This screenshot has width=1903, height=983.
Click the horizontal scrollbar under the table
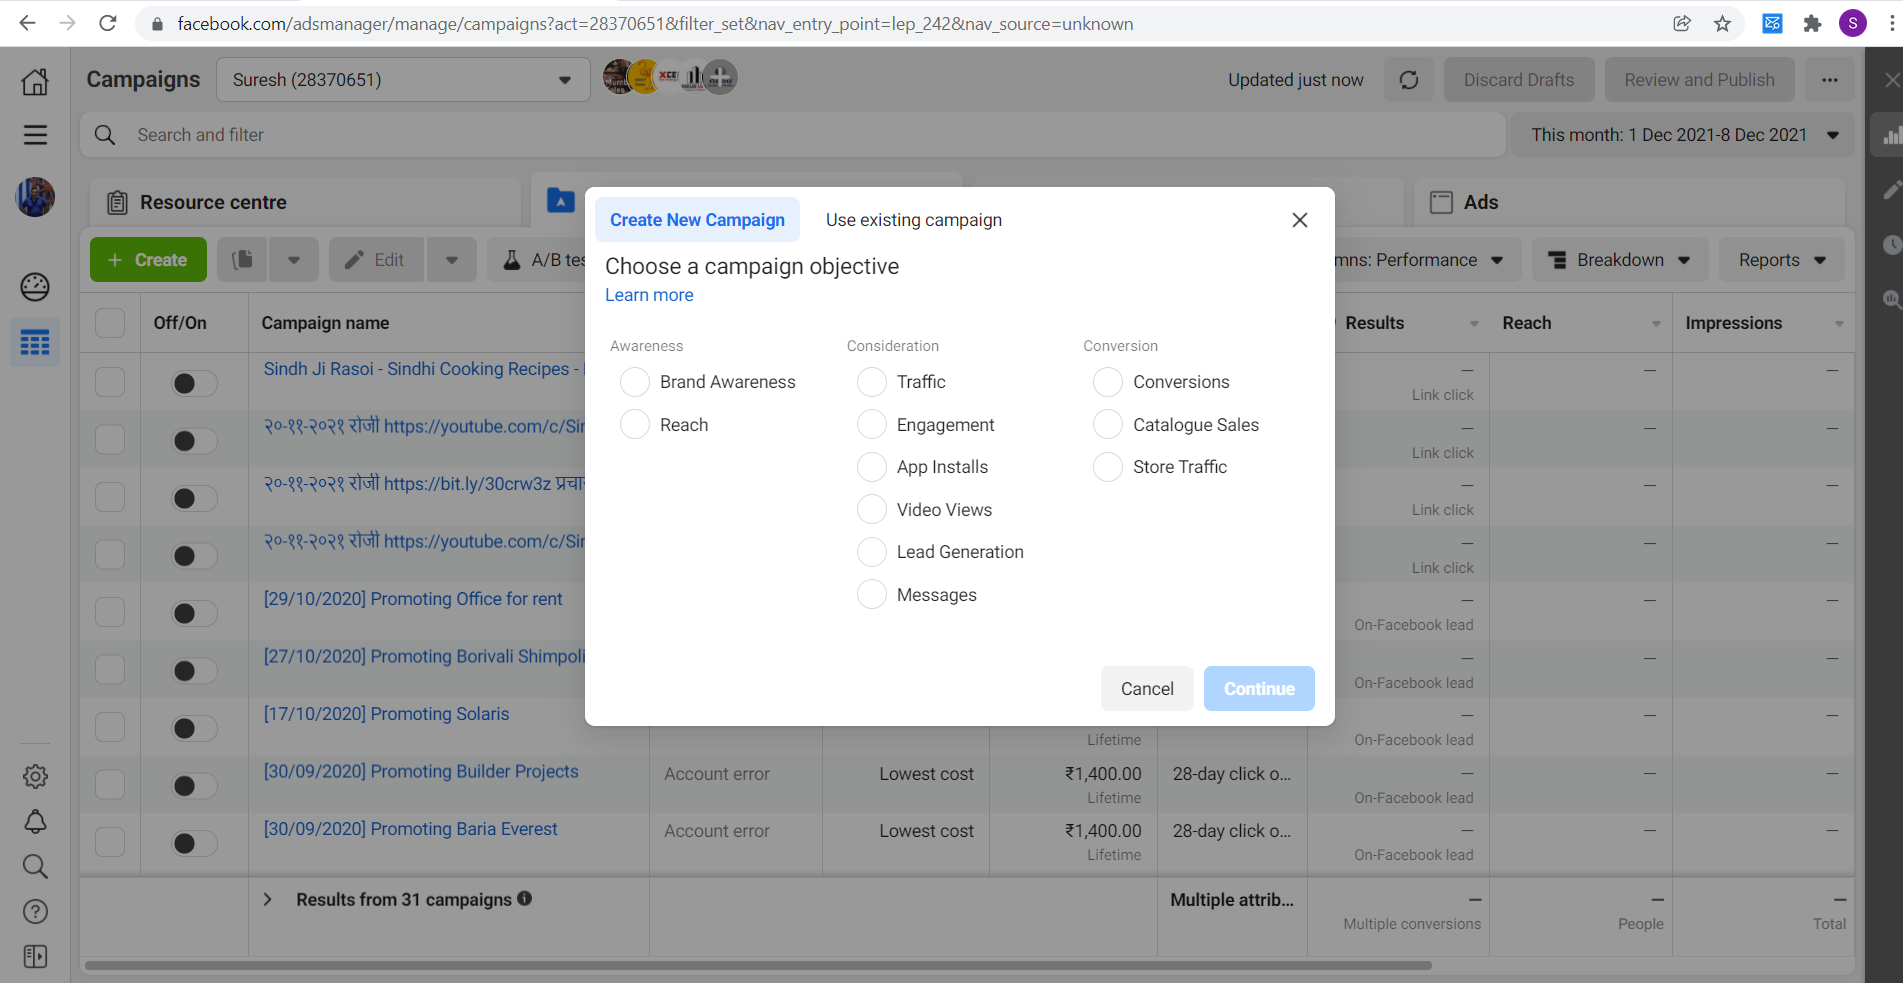pos(758,965)
